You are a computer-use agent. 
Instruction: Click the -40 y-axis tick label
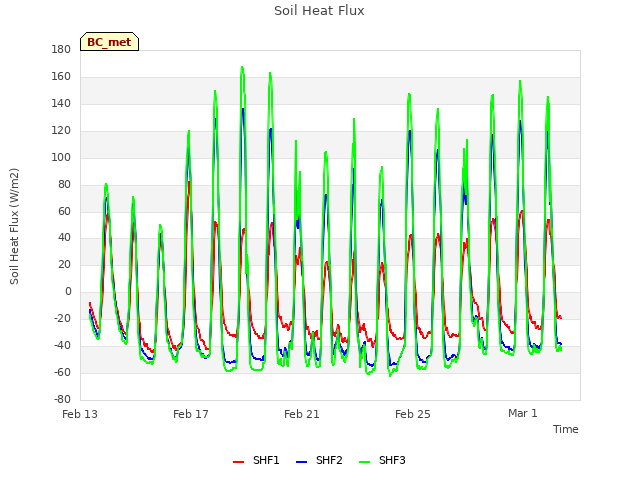tap(62, 345)
